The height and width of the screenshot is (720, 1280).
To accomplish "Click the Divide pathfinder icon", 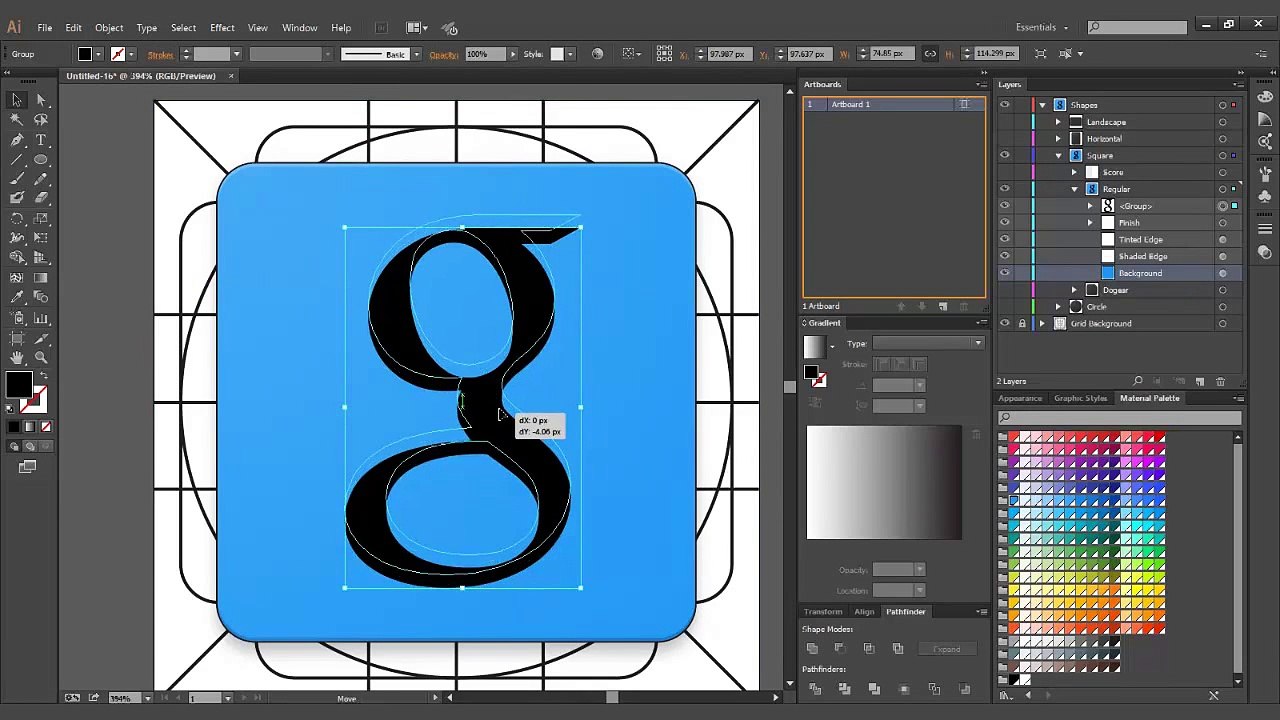I will pyautogui.click(x=815, y=689).
